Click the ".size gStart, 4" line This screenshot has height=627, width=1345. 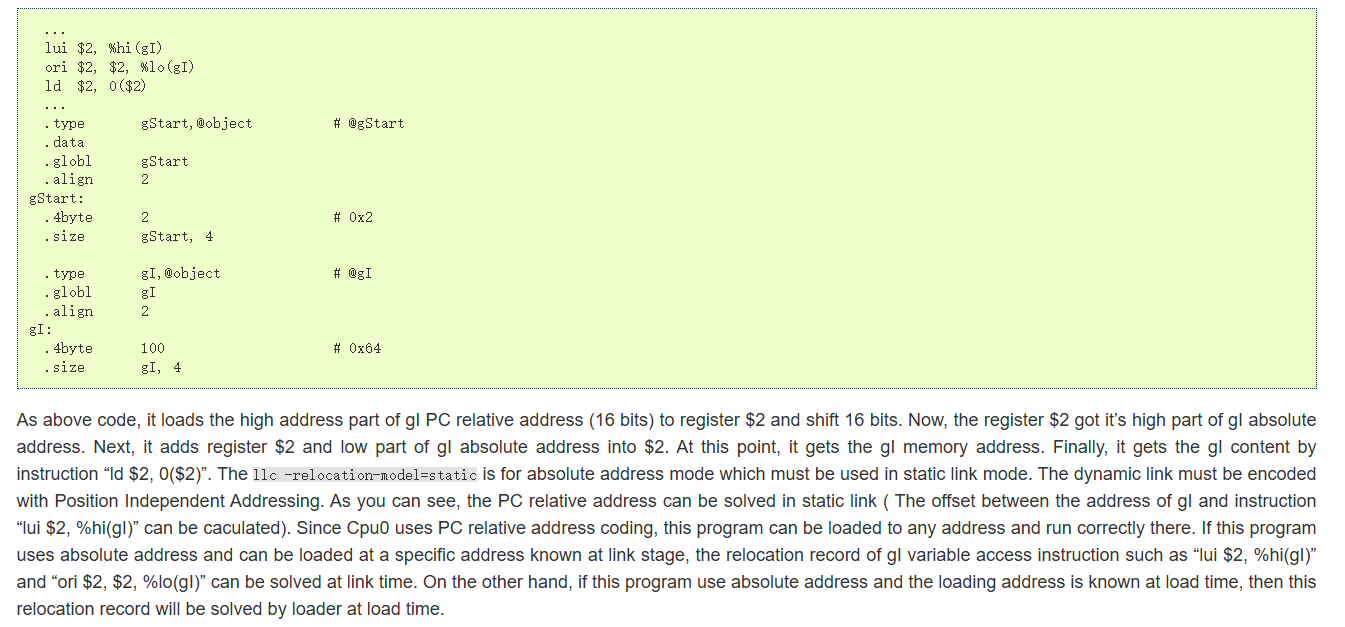(x=128, y=236)
